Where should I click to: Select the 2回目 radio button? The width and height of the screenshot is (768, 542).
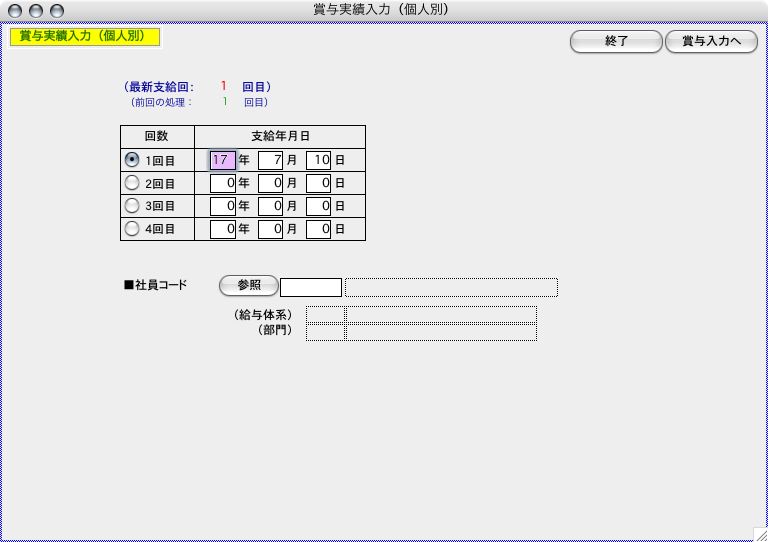[132, 183]
